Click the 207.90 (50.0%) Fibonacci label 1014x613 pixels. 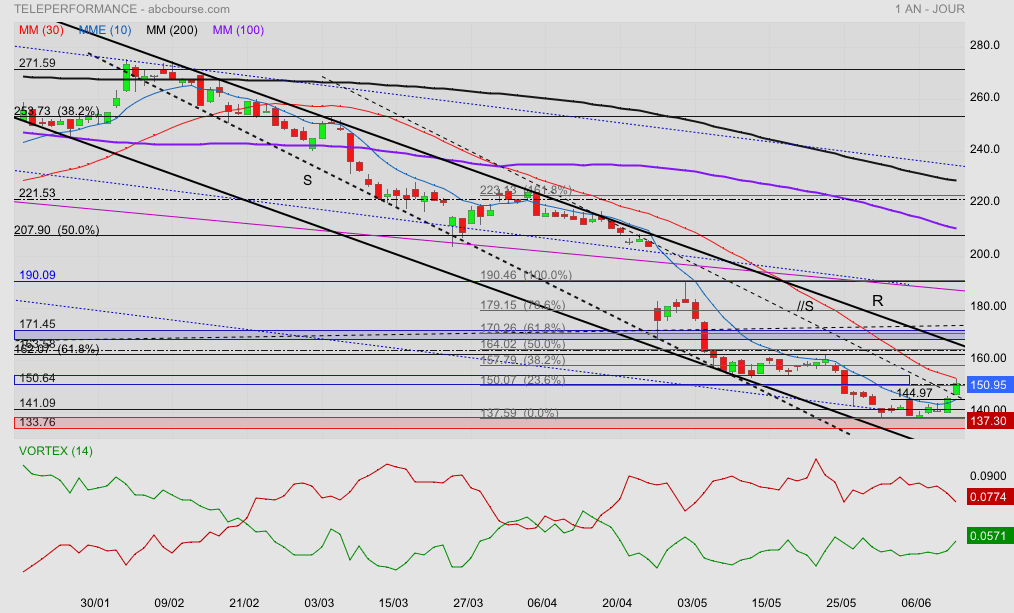[59, 230]
